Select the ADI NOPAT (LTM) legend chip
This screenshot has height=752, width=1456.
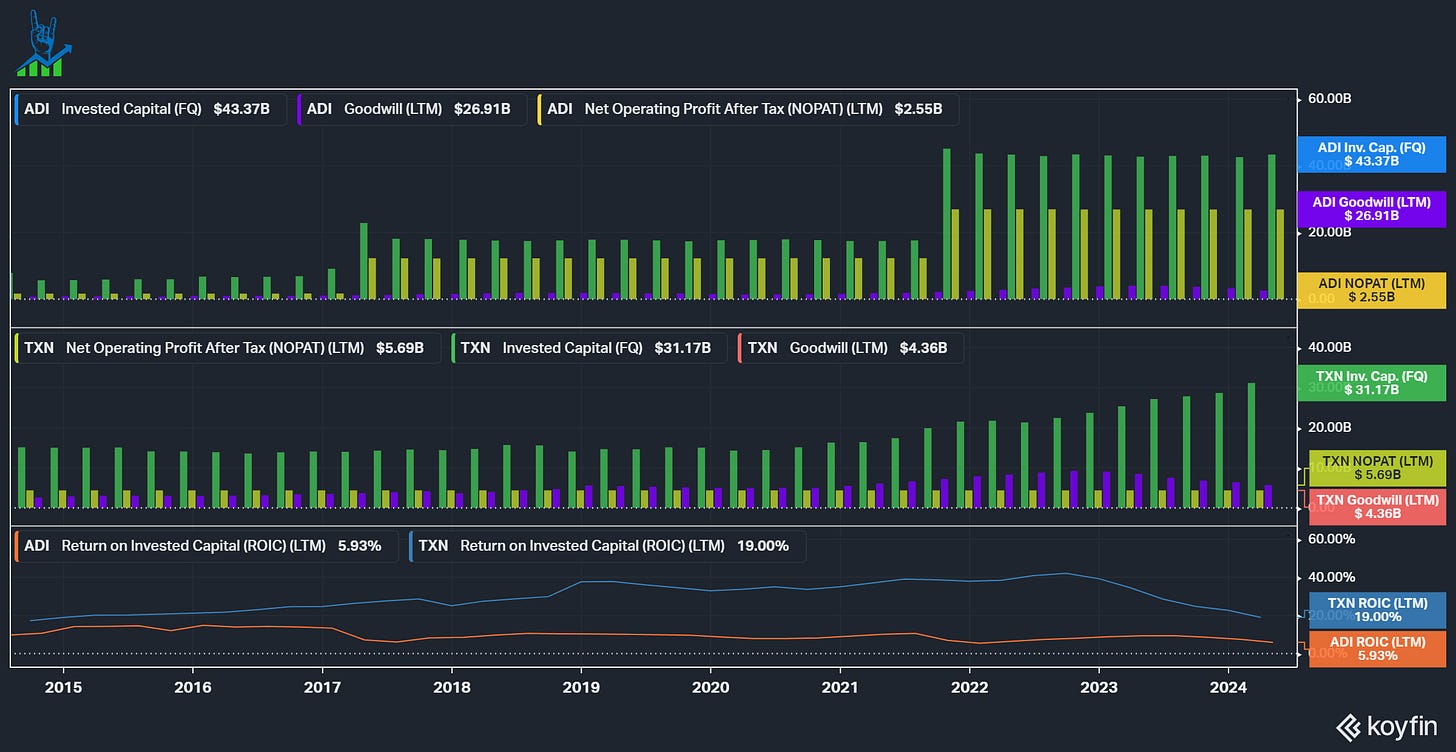(748, 109)
